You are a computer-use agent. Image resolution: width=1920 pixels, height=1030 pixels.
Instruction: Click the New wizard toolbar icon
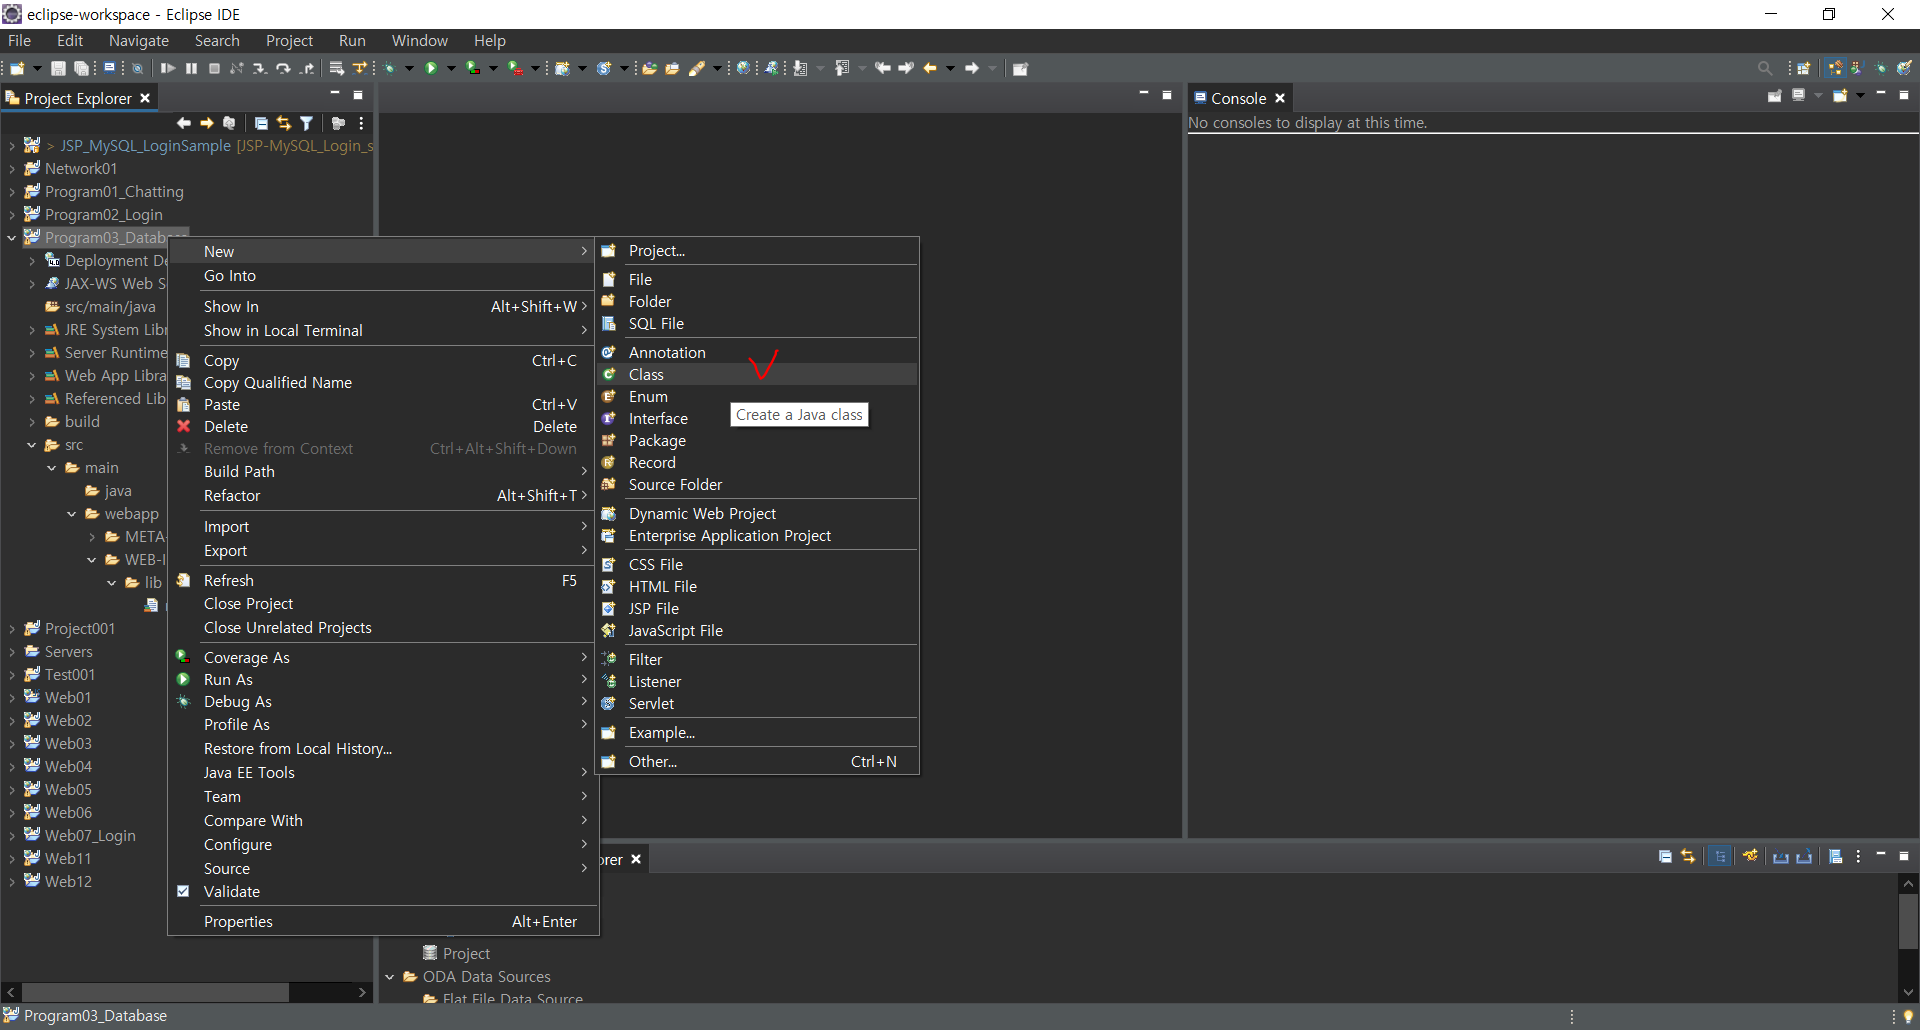17,69
